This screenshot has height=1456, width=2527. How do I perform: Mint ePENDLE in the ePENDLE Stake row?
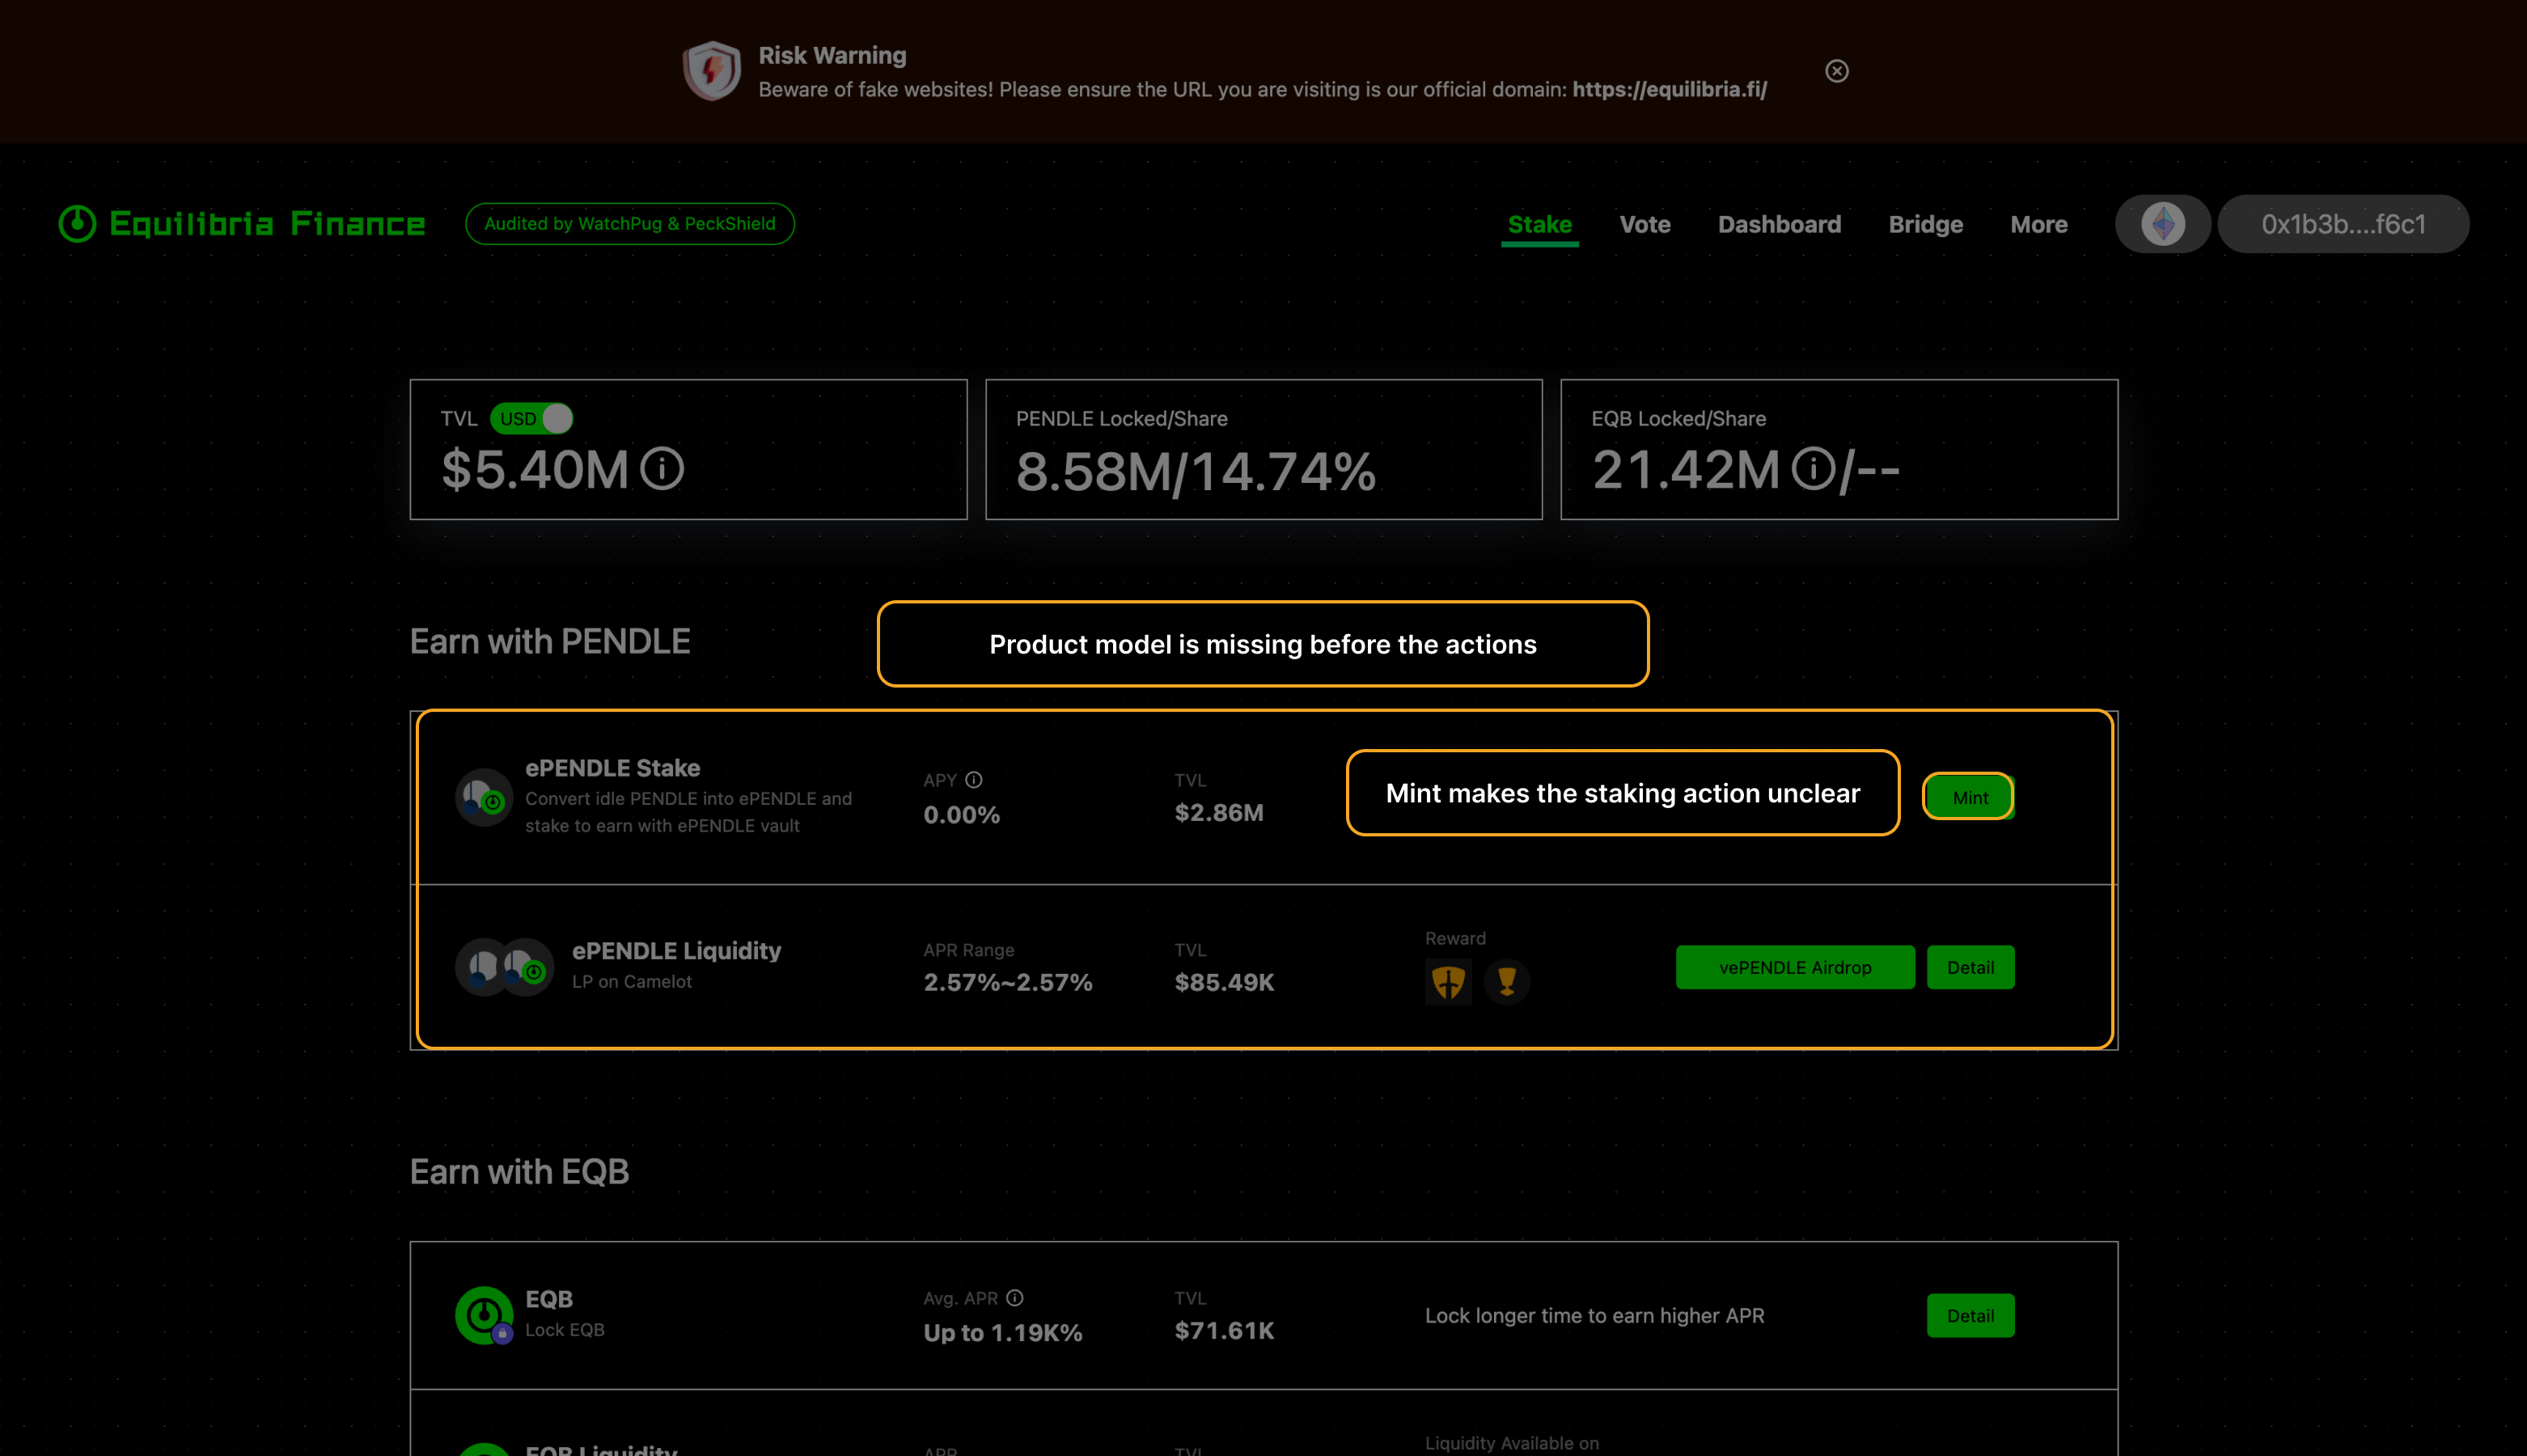(x=1970, y=797)
